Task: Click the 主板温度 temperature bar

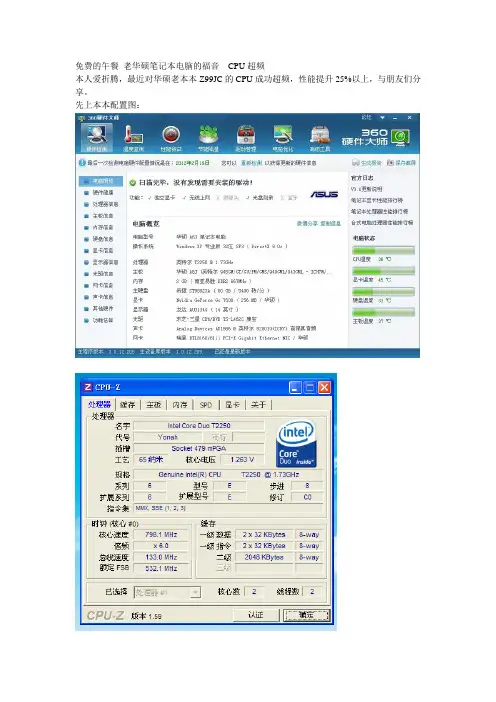Action: click(x=383, y=312)
